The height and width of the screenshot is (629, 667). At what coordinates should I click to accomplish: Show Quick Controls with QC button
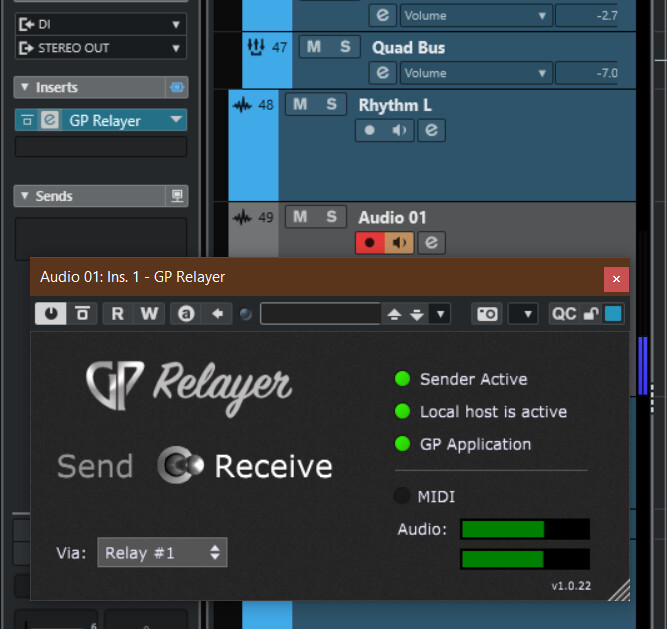pyautogui.click(x=564, y=314)
